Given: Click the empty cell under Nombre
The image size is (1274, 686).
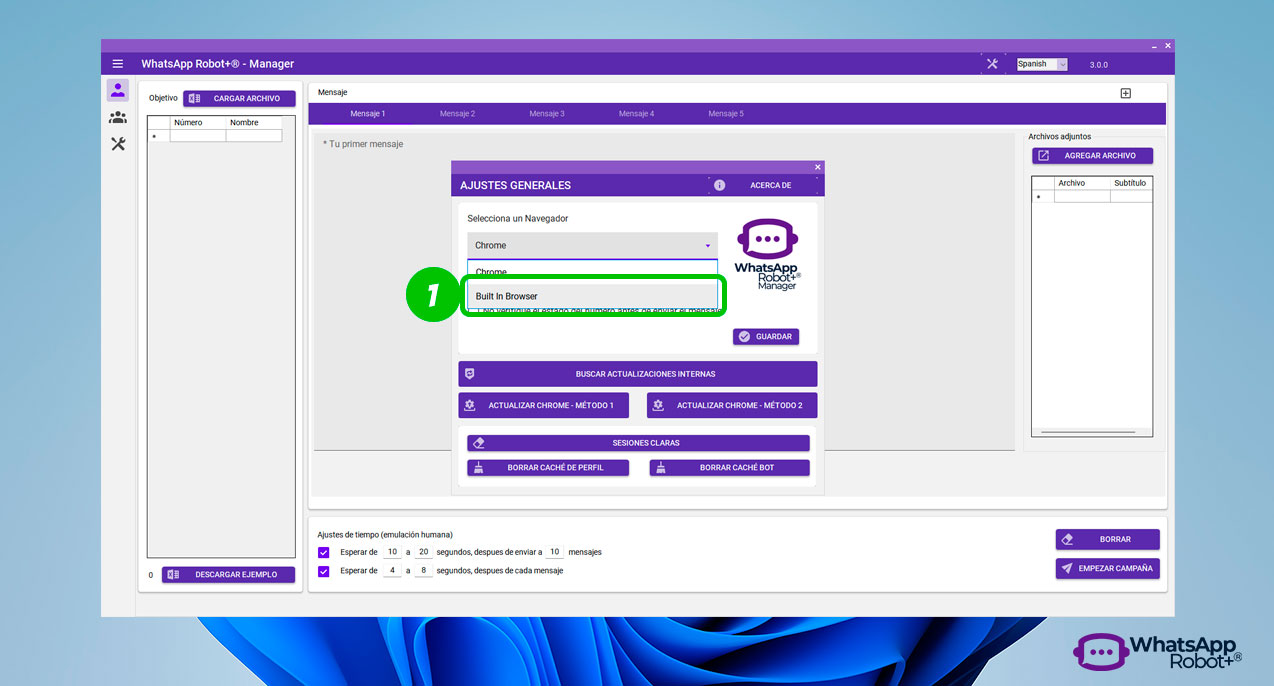Looking at the screenshot, I should coord(254,136).
